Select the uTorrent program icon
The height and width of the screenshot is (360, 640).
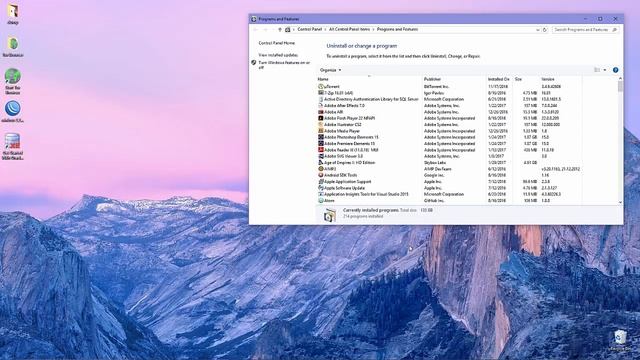(x=321, y=87)
